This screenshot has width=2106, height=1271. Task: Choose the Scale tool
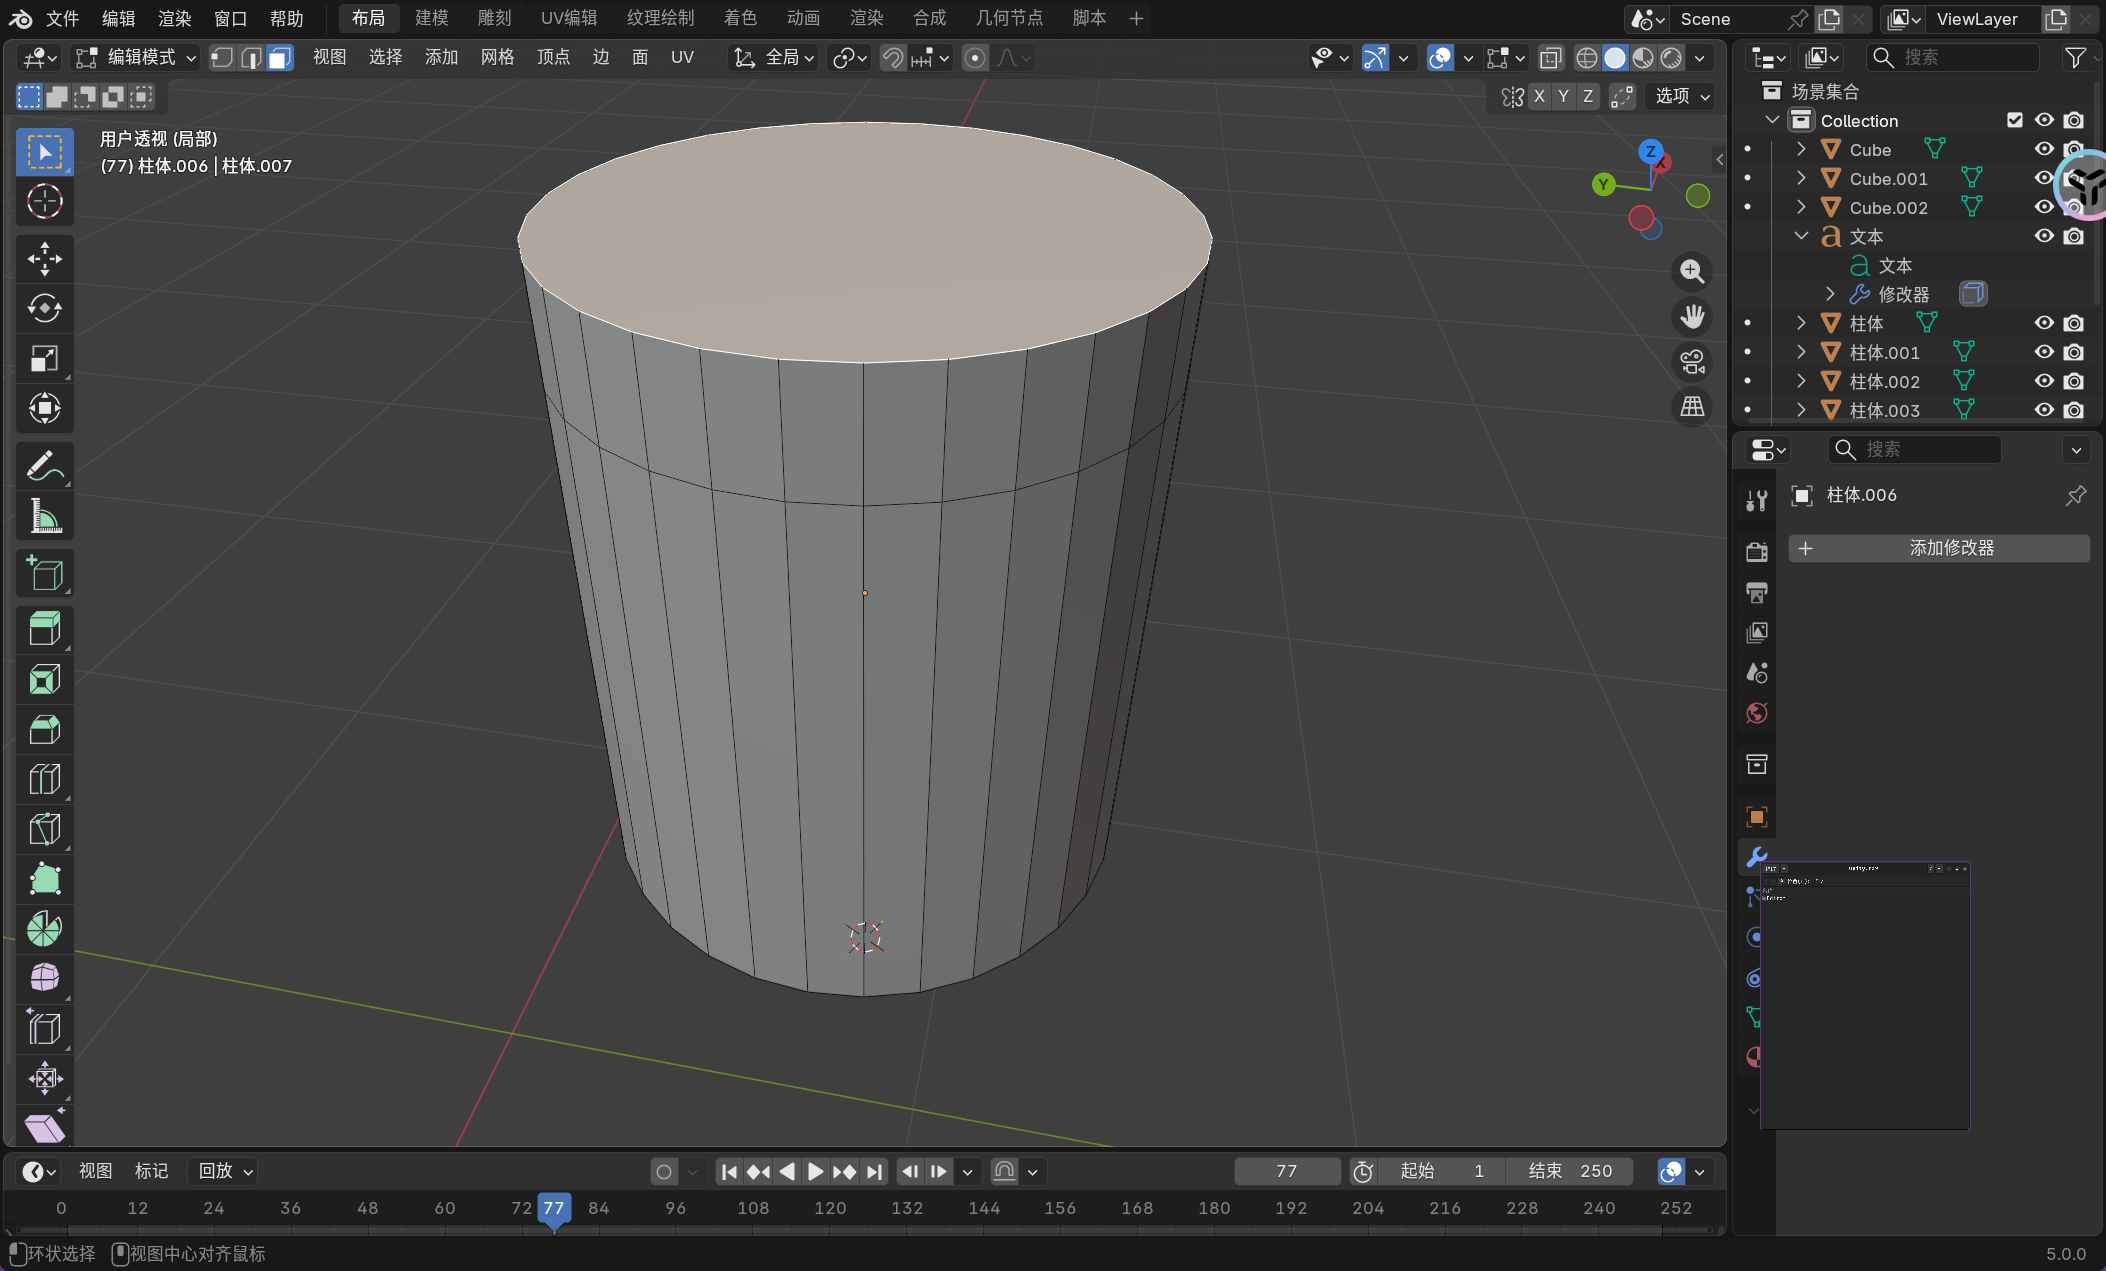[x=44, y=358]
